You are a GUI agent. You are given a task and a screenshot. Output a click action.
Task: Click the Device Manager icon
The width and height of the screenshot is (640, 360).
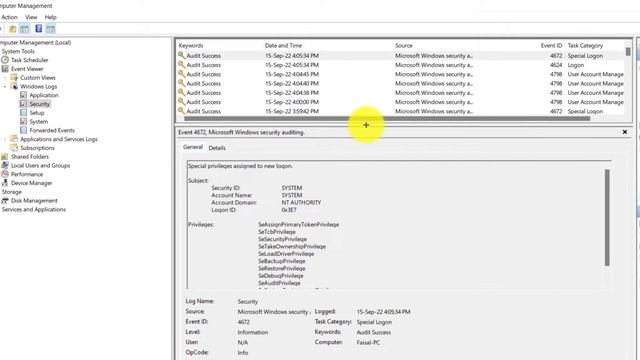click(x=5, y=183)
